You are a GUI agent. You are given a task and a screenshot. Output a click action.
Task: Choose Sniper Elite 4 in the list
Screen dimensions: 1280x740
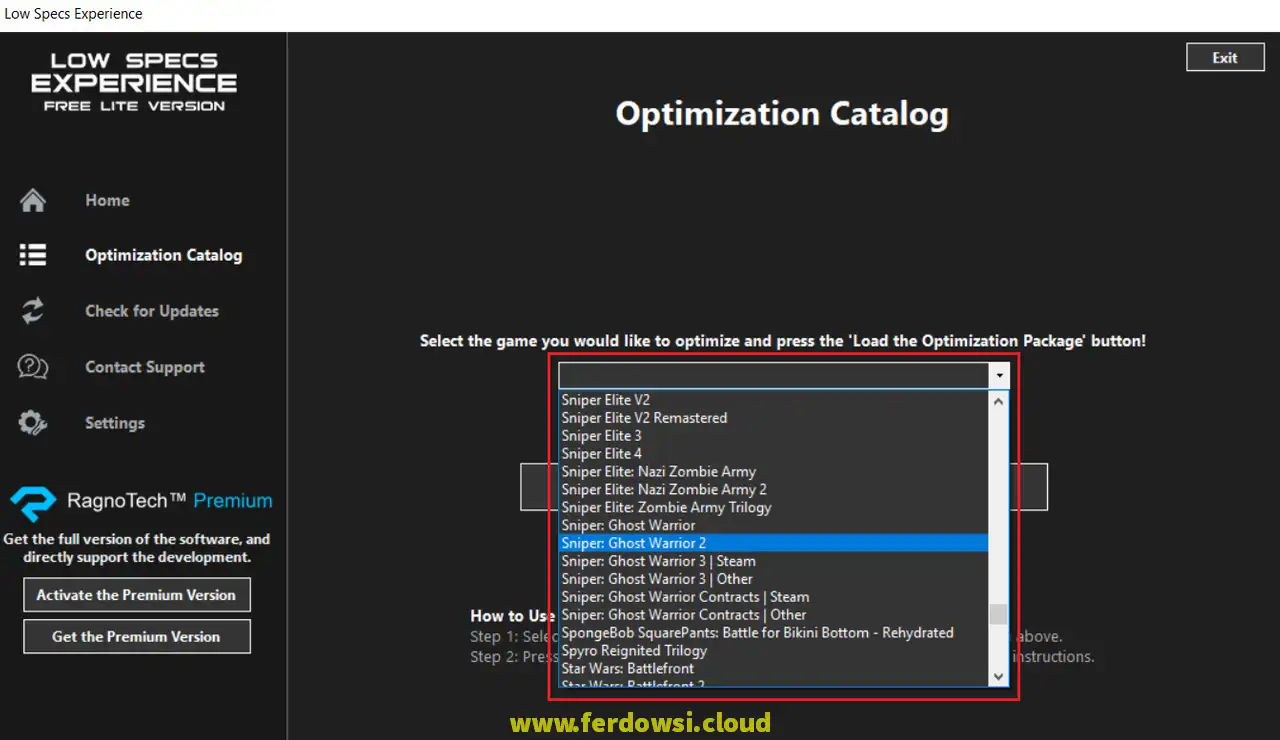(x=773, y=454)
